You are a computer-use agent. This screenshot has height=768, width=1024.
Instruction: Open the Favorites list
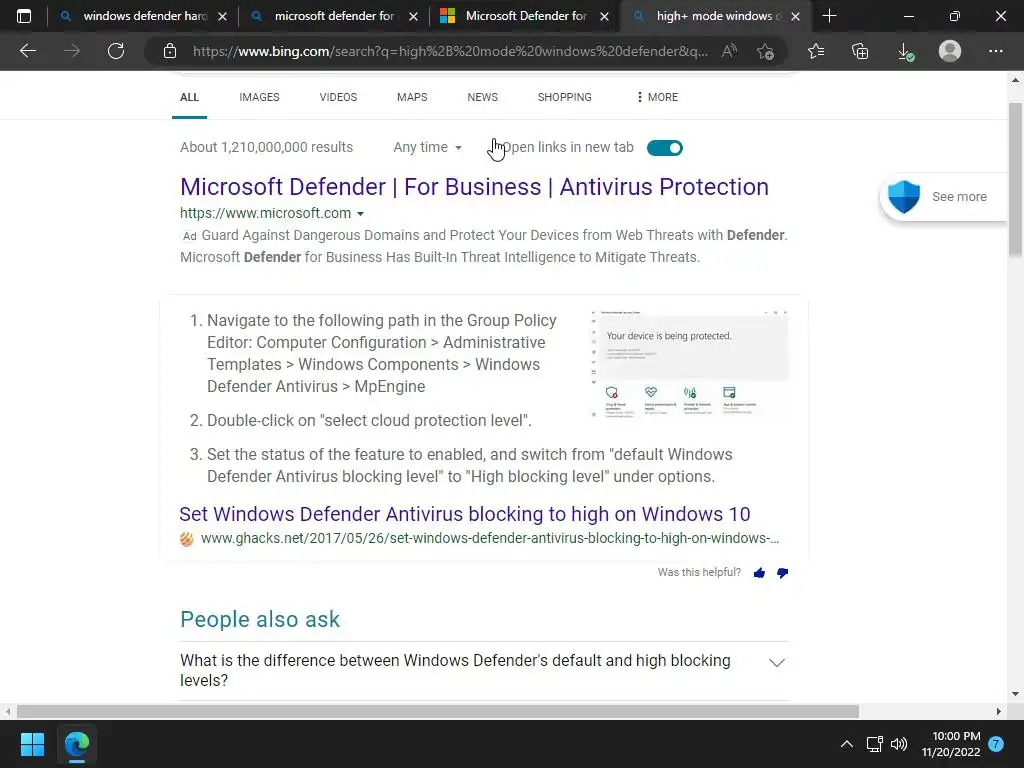pyautogui.click(x=816, y=51)
